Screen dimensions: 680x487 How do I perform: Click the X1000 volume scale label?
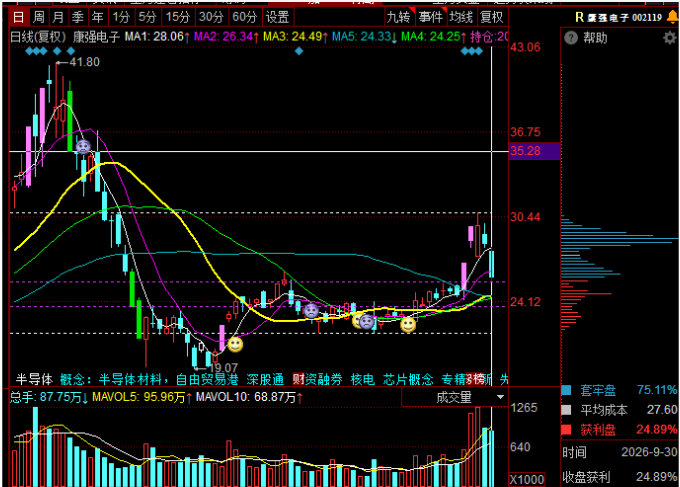(527, 480)
